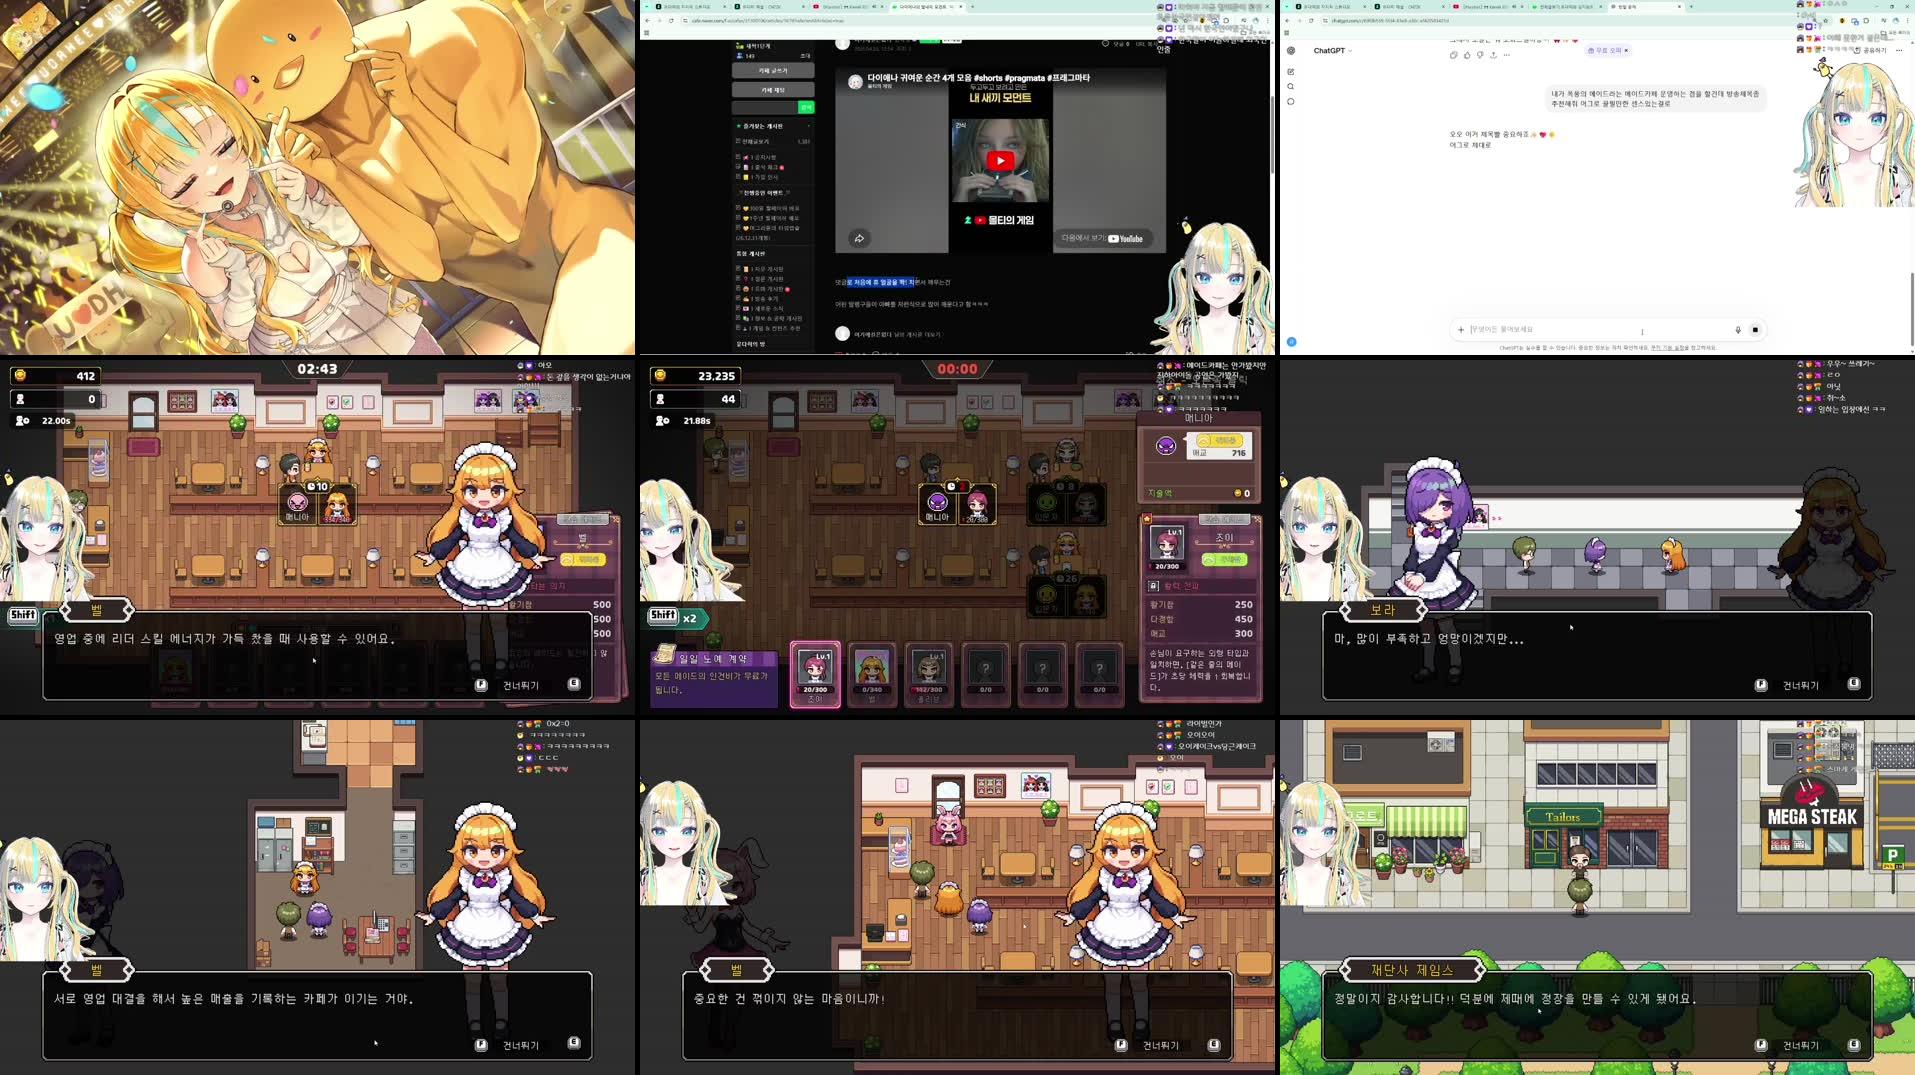Click the 00:00 timer at top of game
This screenshot has height=1075, width=1915.
957,370
